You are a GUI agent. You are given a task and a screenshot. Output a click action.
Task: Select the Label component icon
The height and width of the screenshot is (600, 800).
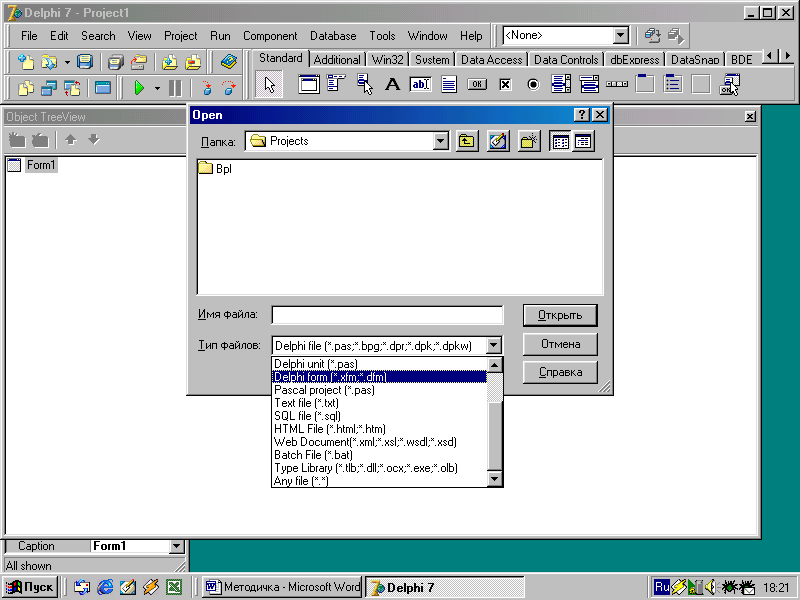[392, 84]
